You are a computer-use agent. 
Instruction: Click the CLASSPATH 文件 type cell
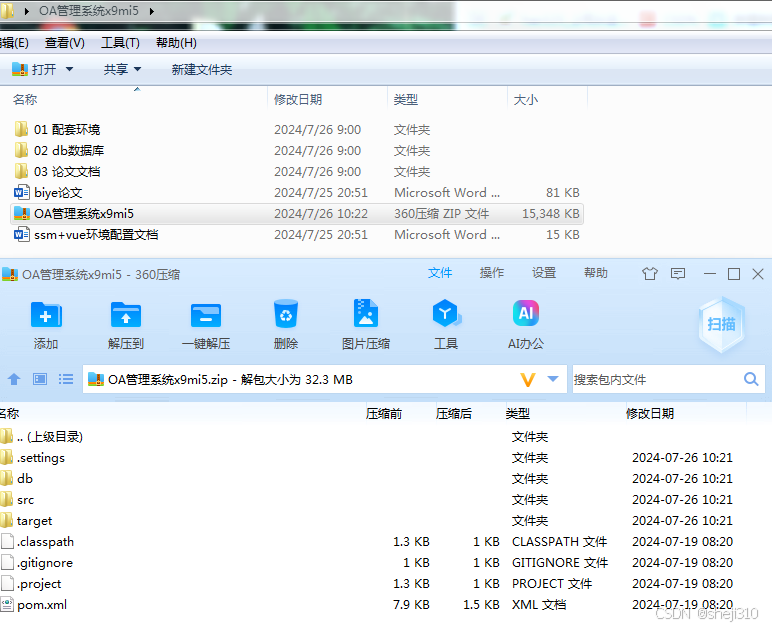pos(559,541)
